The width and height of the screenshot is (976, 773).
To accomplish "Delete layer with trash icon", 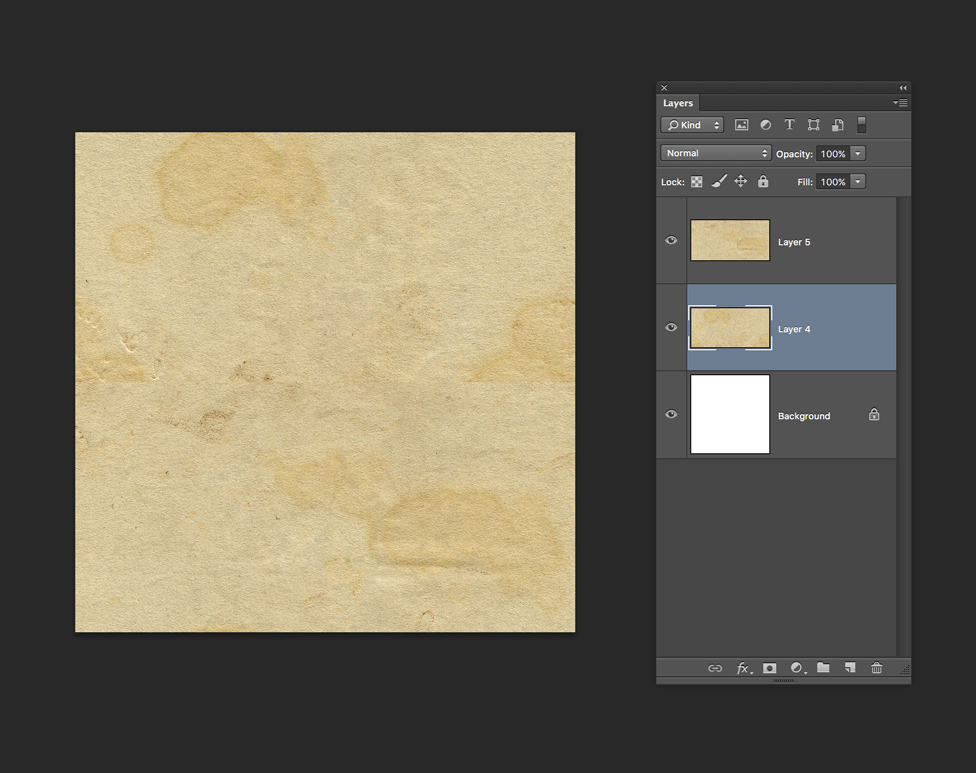I will 876,668.
